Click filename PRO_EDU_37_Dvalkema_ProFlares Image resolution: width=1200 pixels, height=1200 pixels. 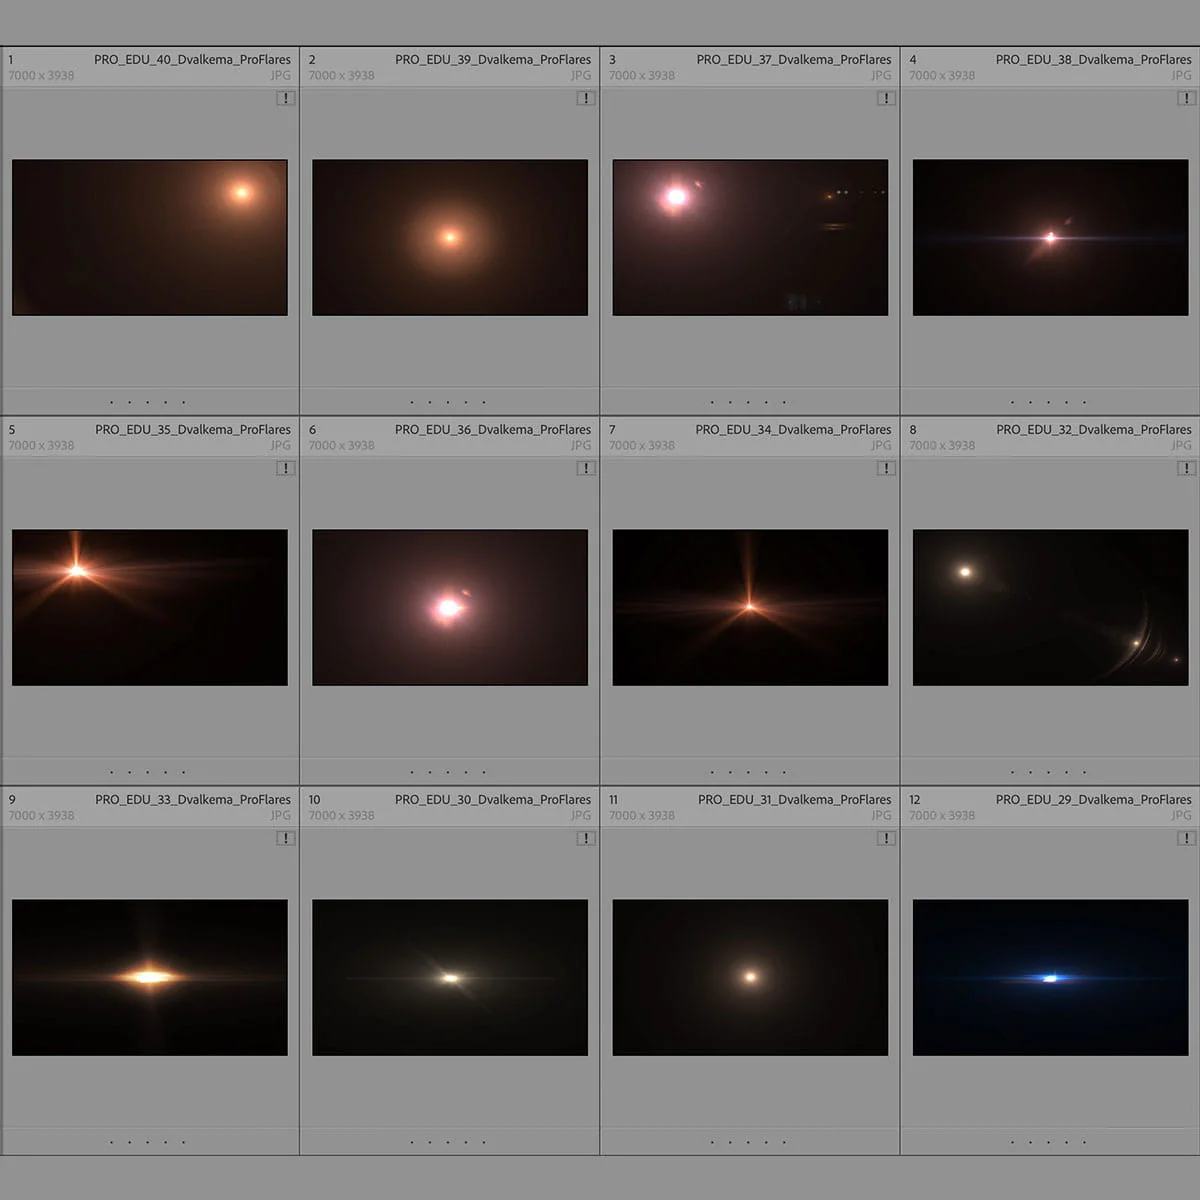pos(794,60)
